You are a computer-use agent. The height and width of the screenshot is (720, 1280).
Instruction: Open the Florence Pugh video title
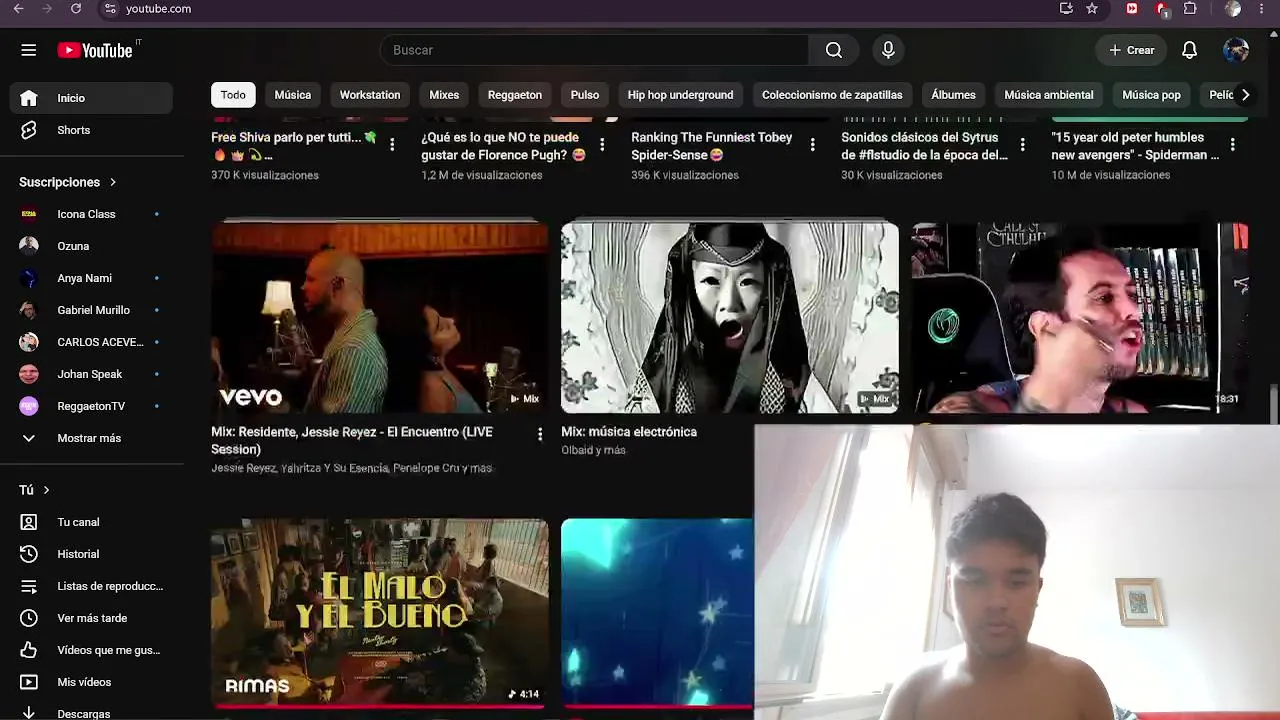(x=503, y=146)
